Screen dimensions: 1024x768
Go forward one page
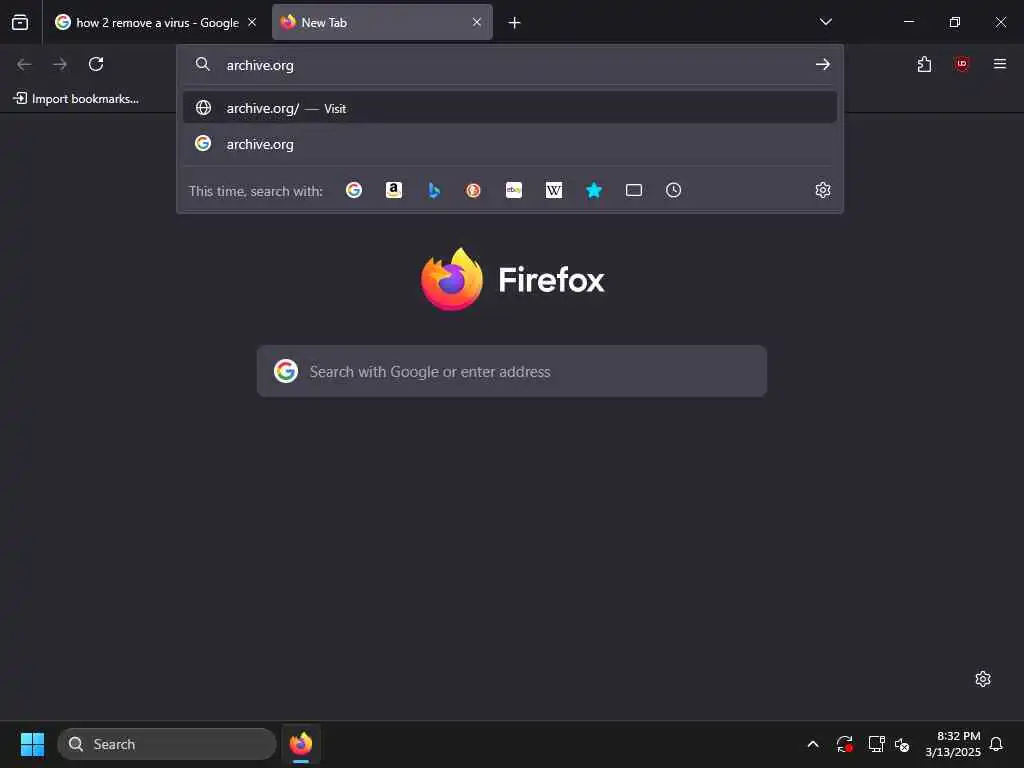(60, 64)
